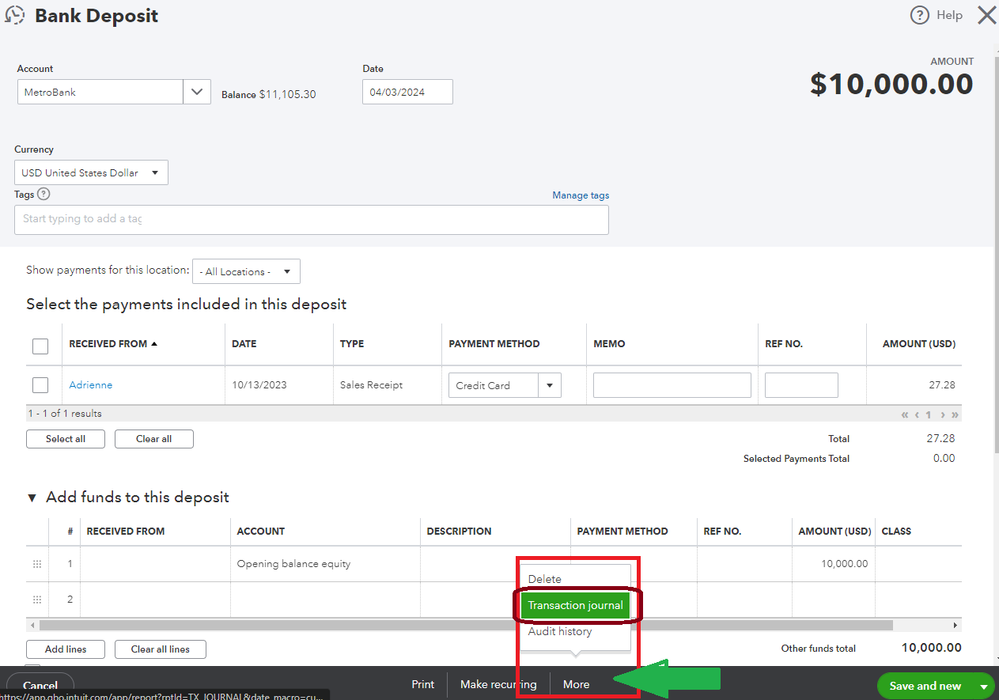Click Print in the bottom bar
This screenshot has width=999, height=700.
pyautogui.click(x=422, y=684)
